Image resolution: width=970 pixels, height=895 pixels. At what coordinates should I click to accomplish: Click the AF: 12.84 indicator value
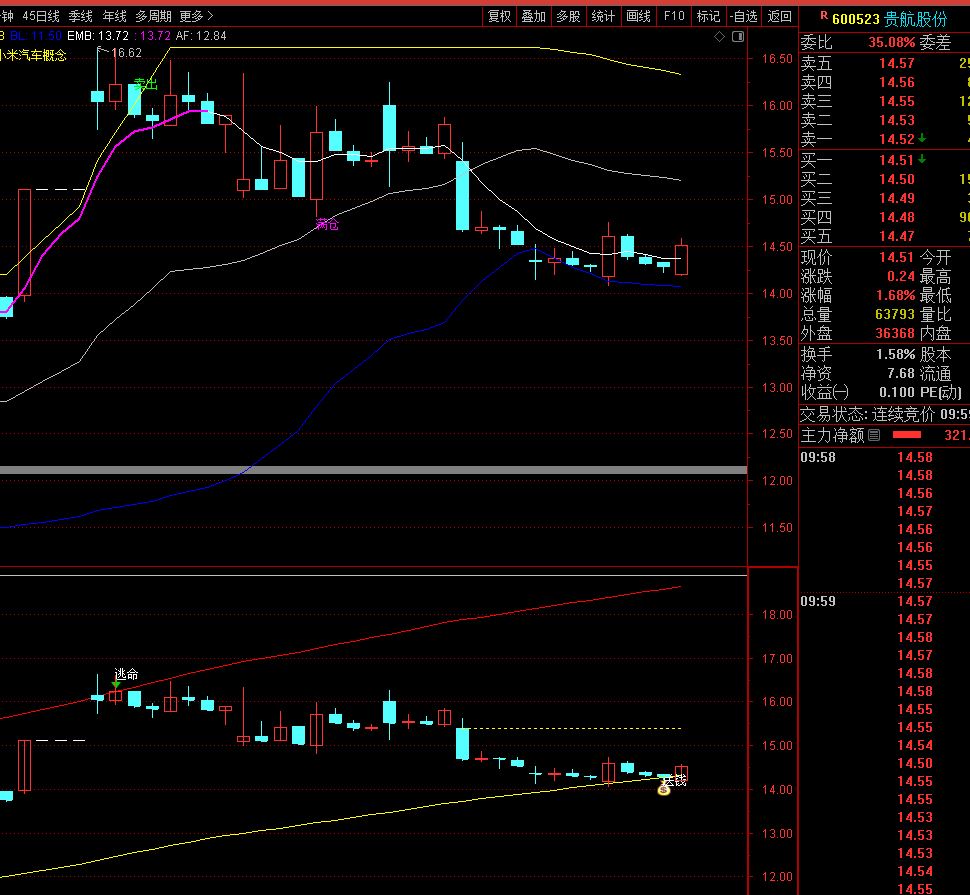click(201, 36)
